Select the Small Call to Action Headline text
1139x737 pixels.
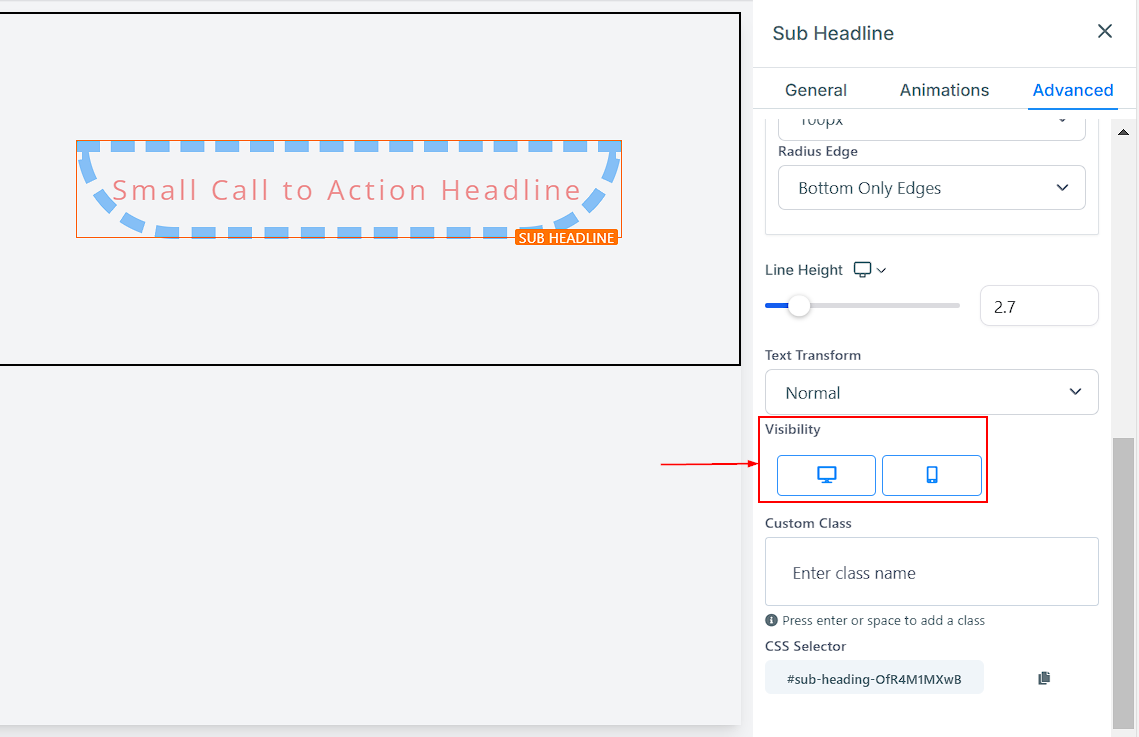(346, 190)
